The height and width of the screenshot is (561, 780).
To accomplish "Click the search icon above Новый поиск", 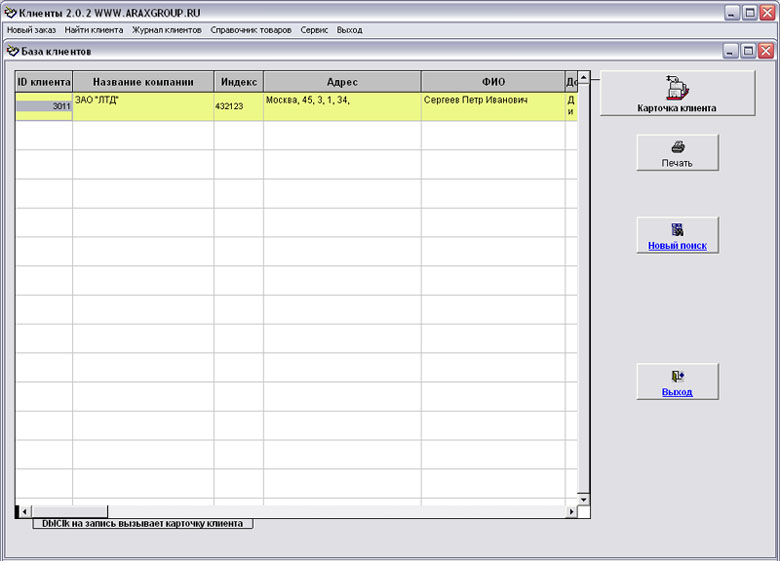I will (678, 229).
